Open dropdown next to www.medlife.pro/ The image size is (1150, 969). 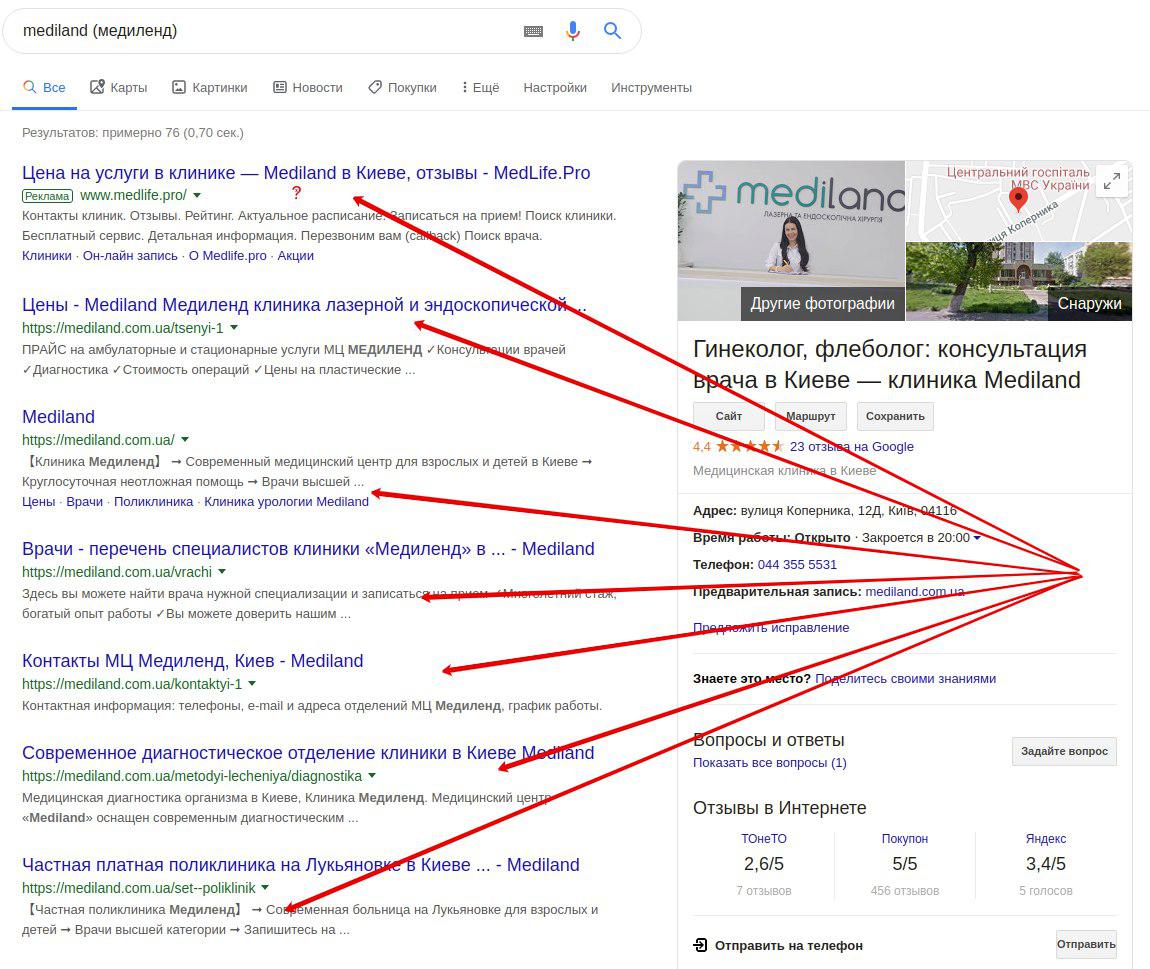pyautogui.click(x=197, y=196)
